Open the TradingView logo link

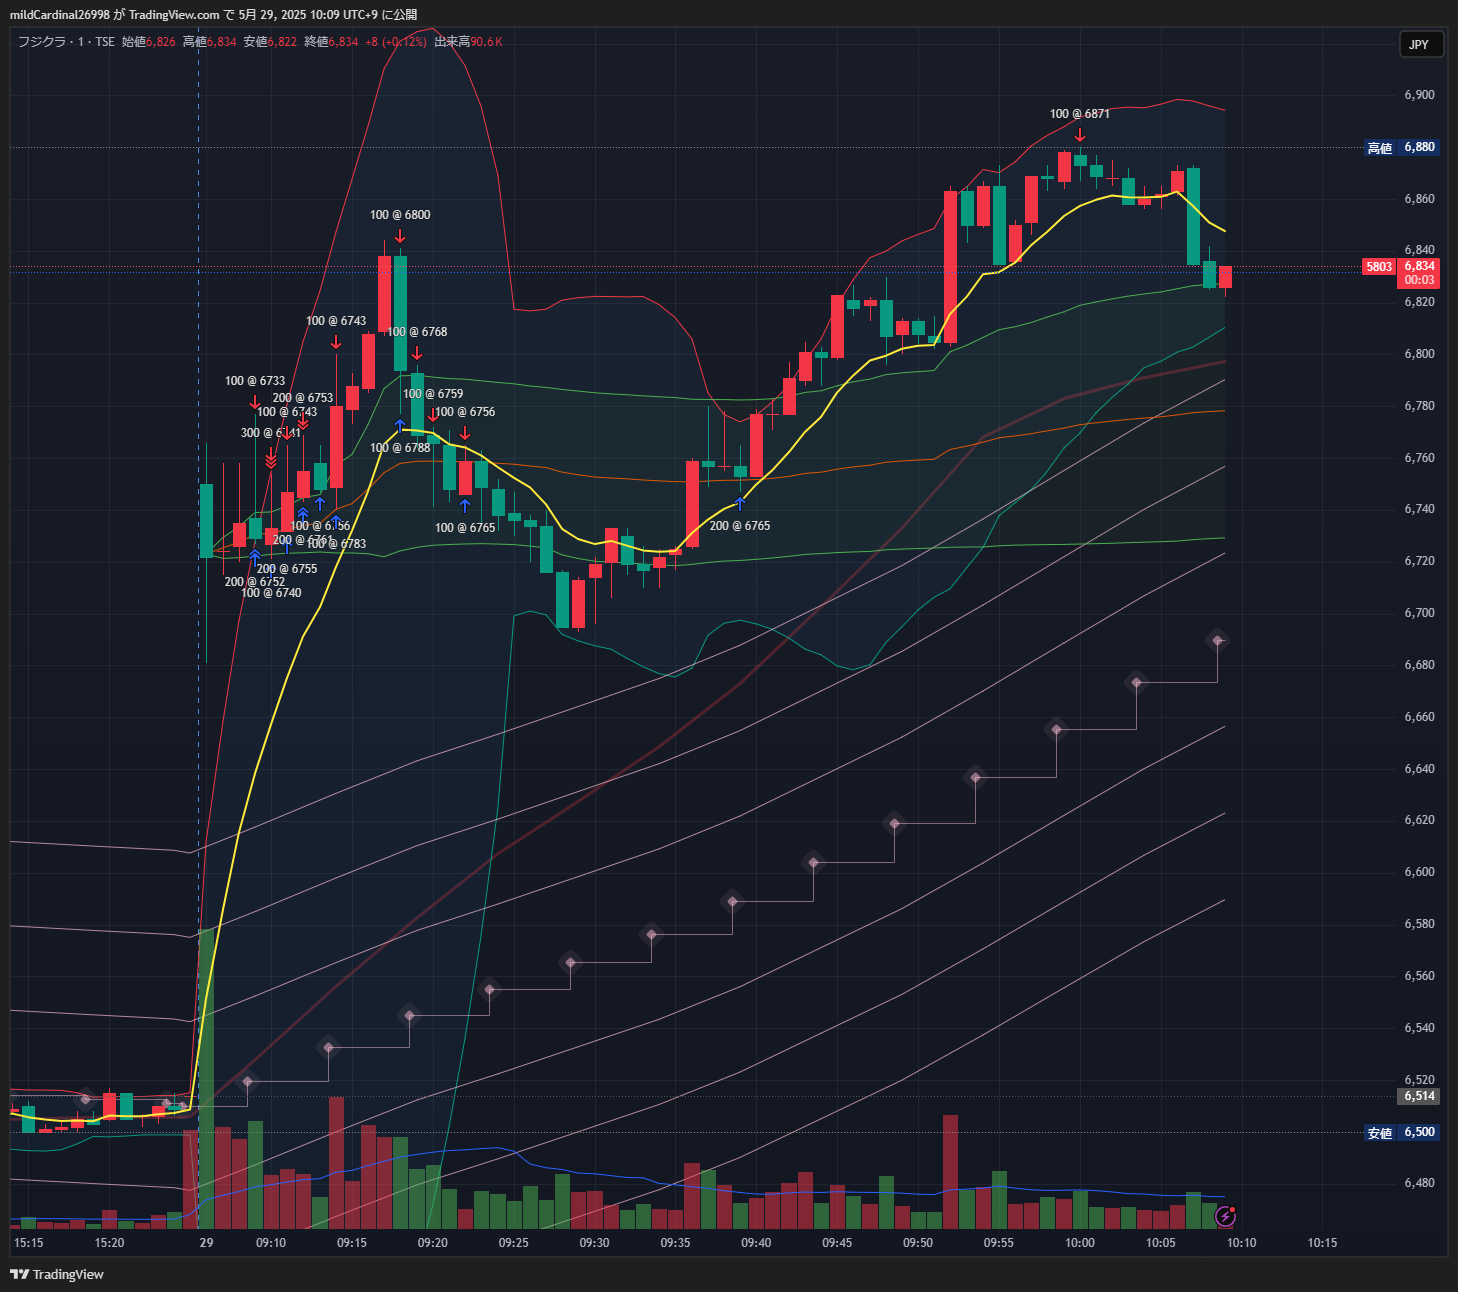57,1274
